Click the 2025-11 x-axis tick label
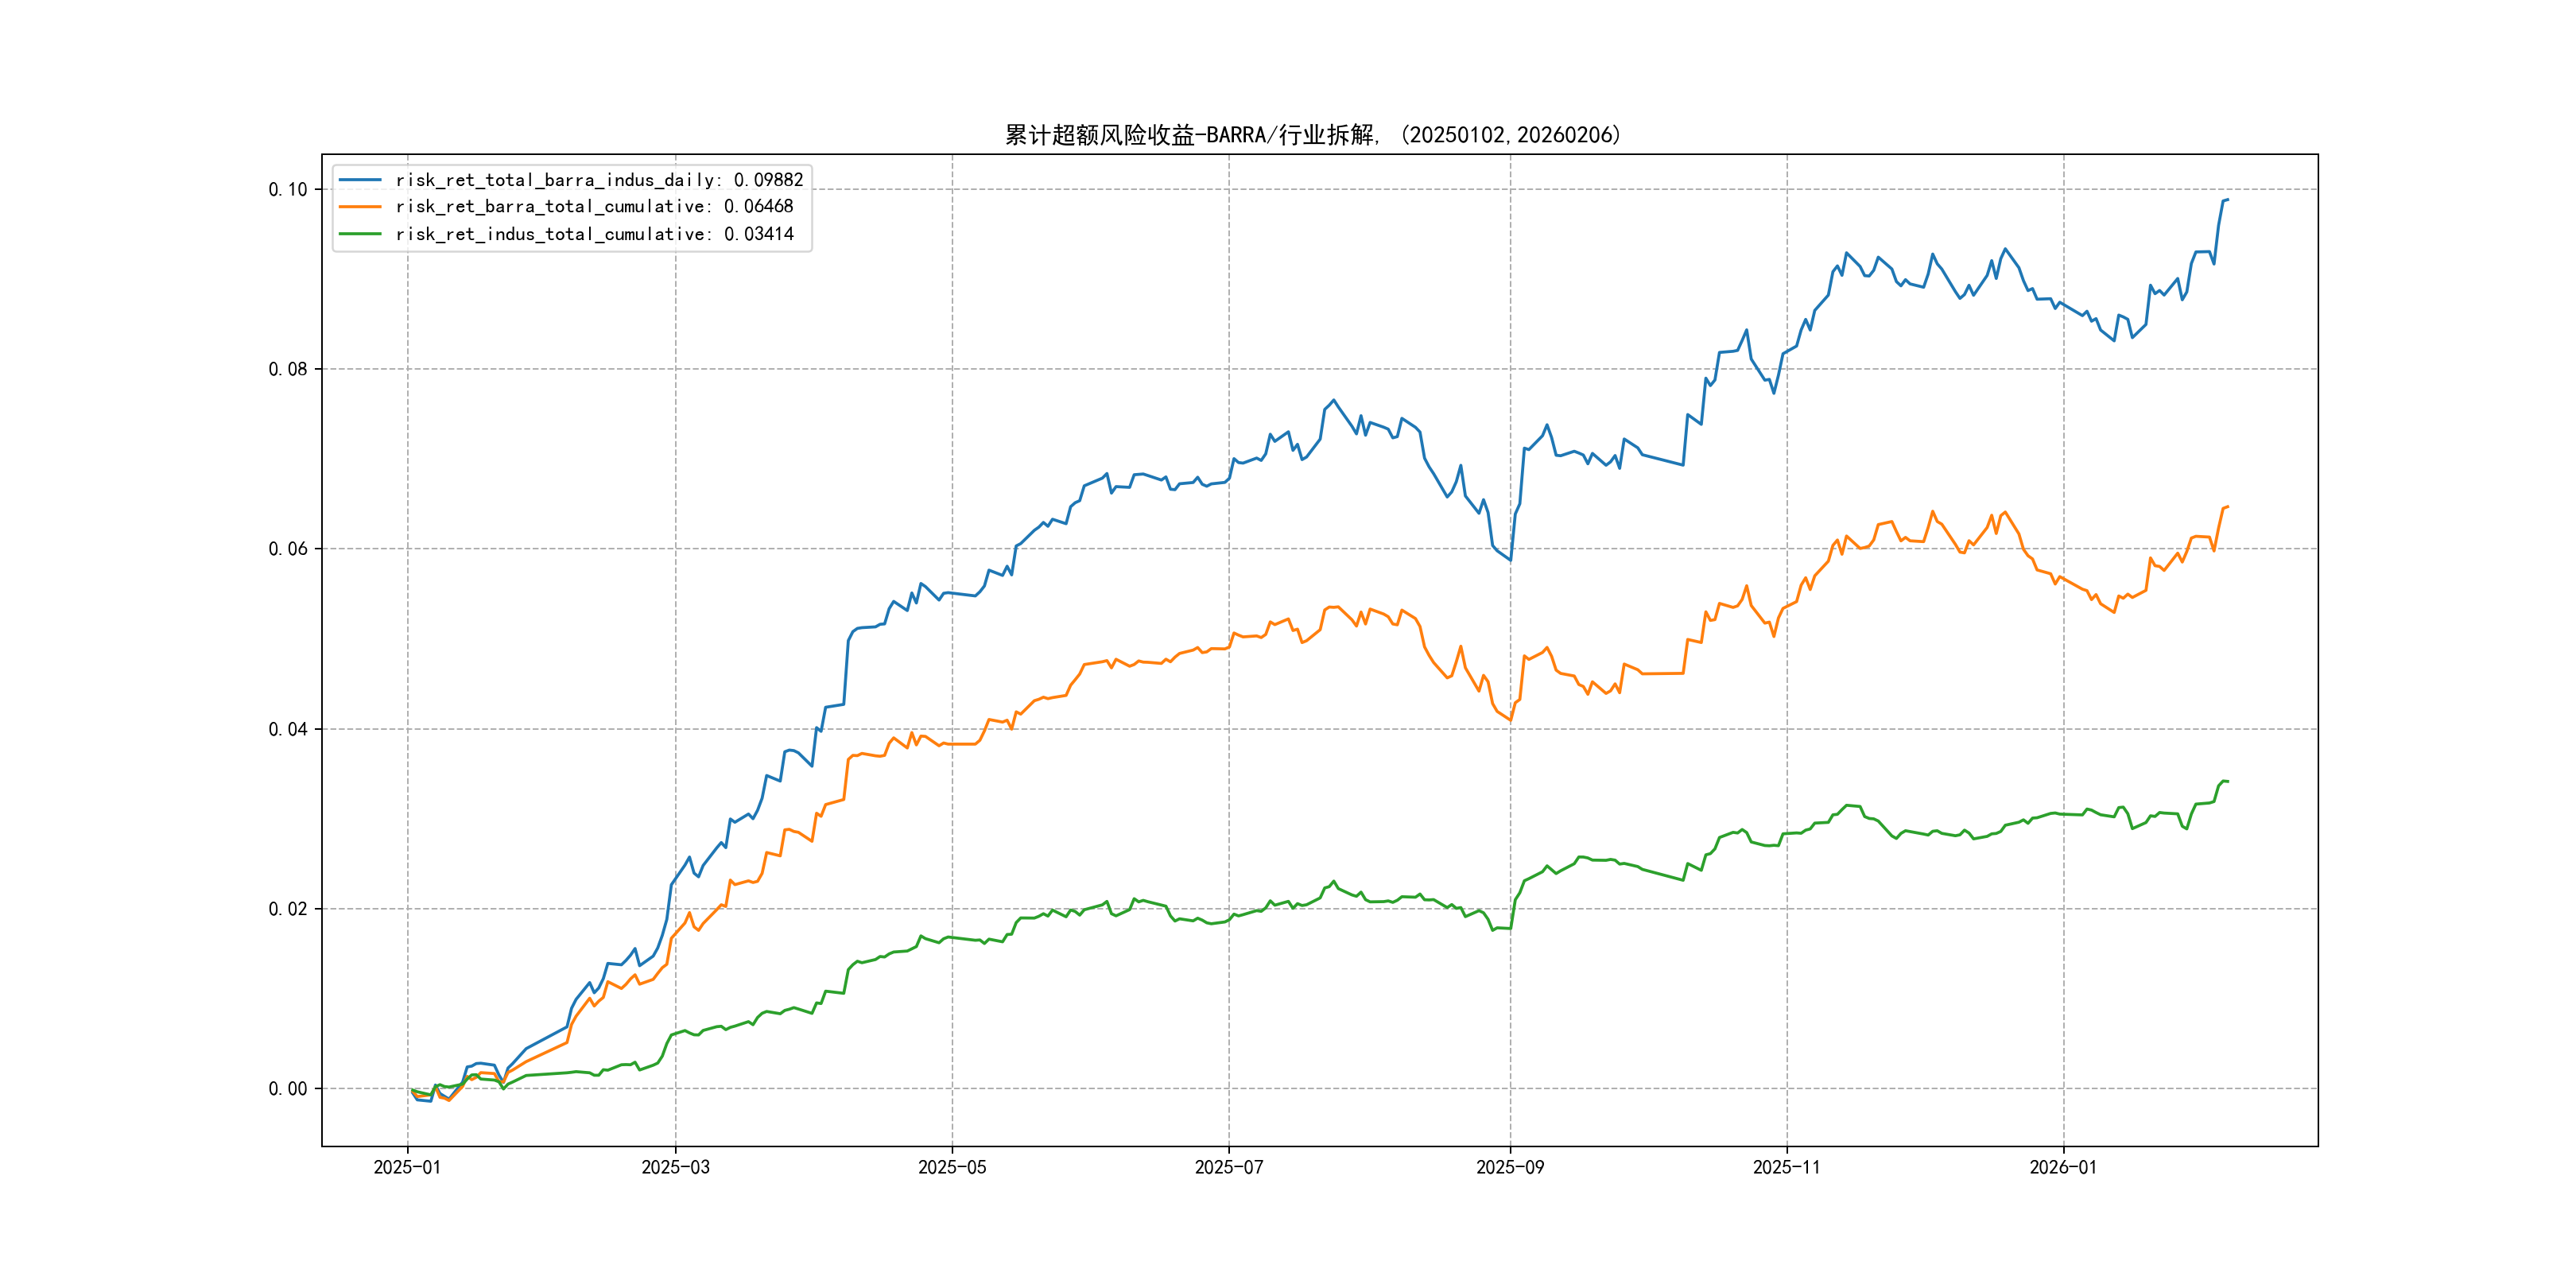The image size is (2576, 1288). 1787,1168
